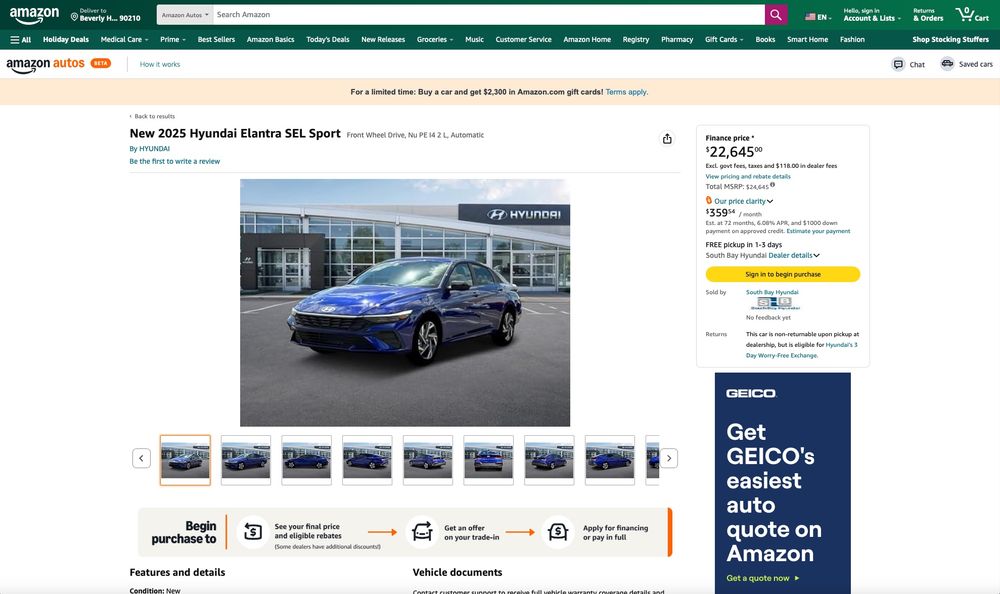
Task: Click Terms apply link in banner
Action: coord(626,92)
